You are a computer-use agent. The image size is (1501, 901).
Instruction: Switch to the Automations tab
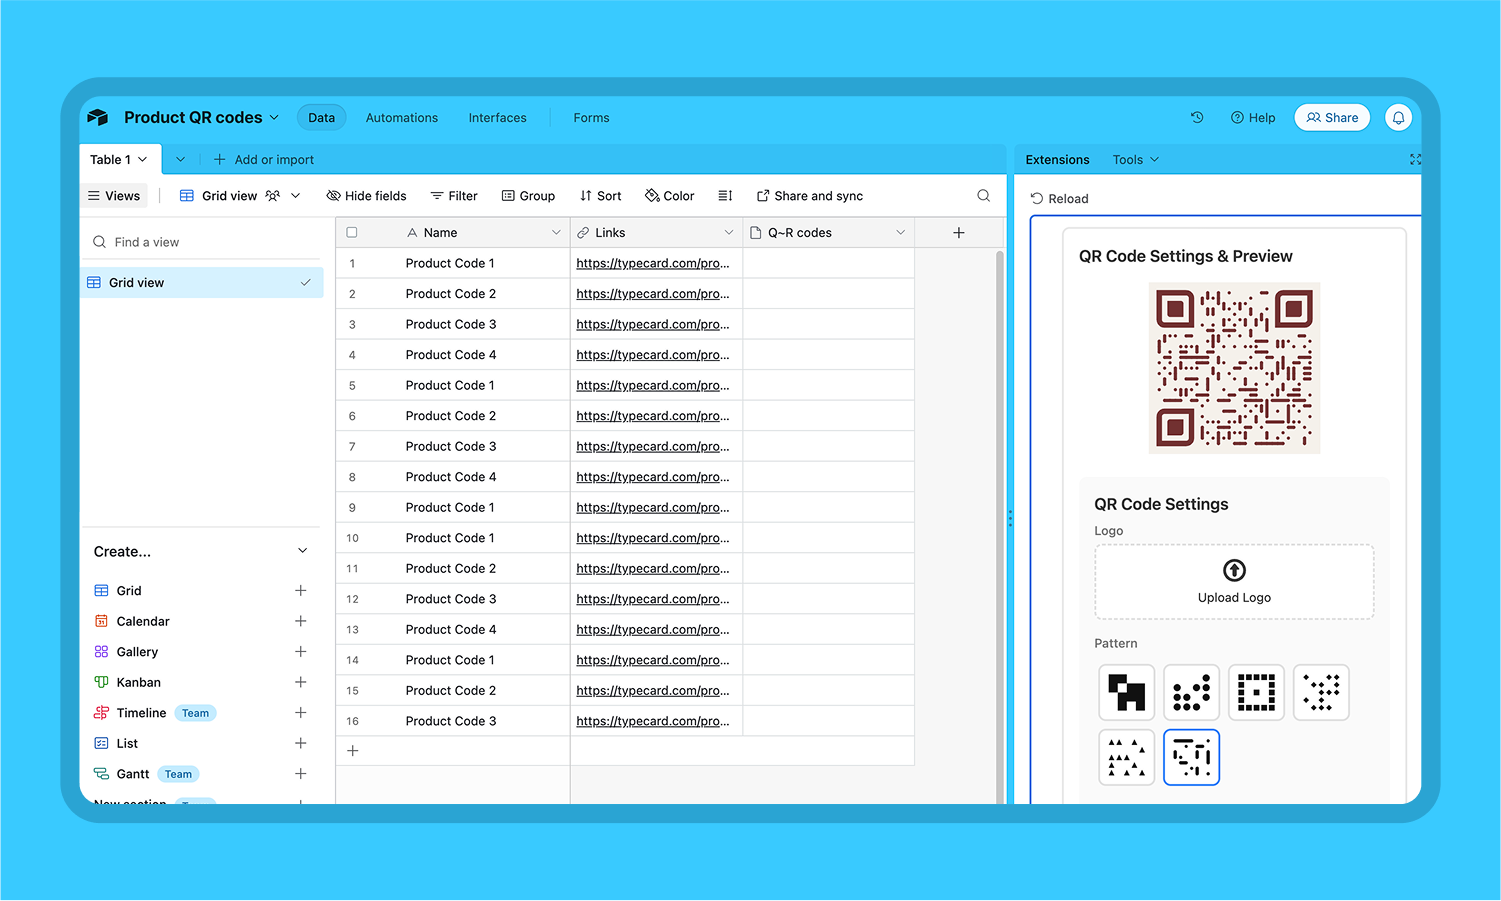tap(401, 117)
